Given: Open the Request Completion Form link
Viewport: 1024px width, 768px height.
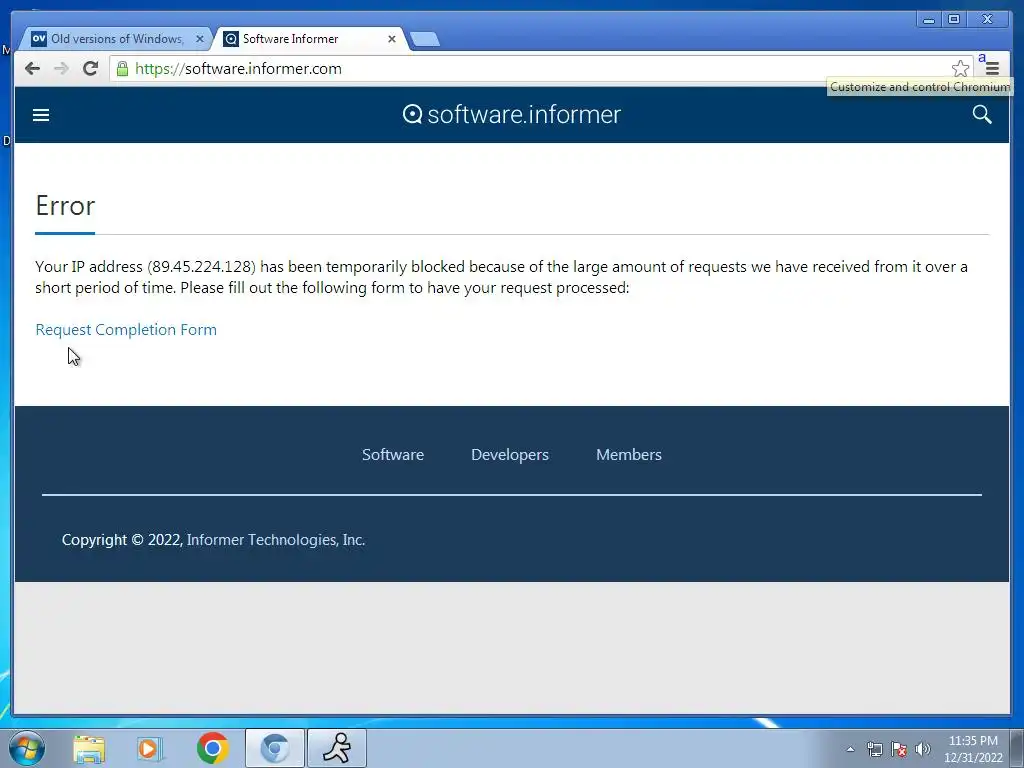Looking at the screenshot, I should tap(126, 330).
